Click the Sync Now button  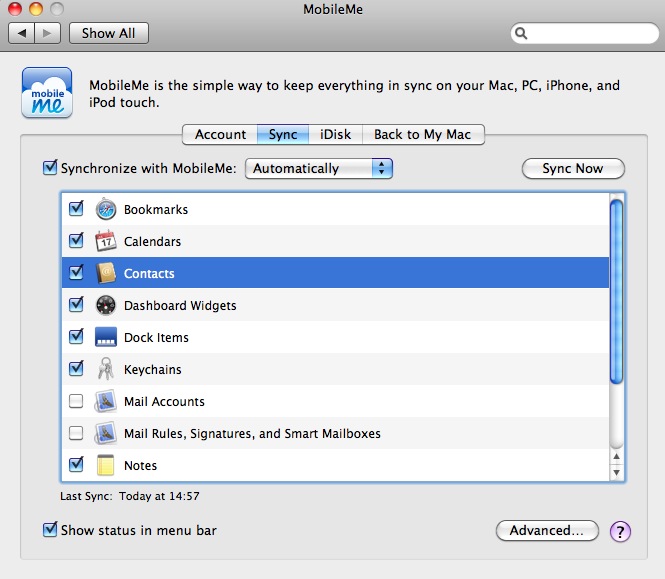(573, 168)
